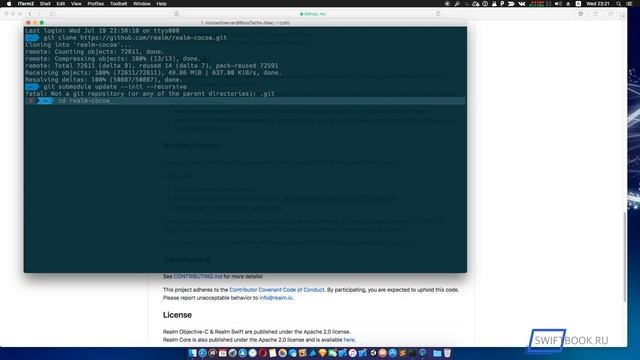Open the iTerm2 application menu

coord(26,4)
